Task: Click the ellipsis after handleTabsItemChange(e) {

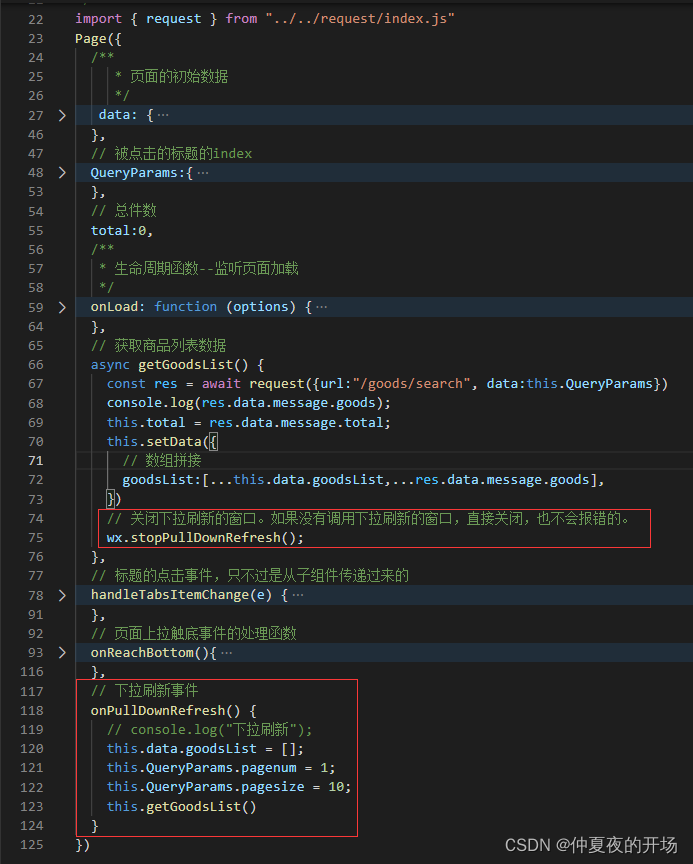Action: point(298,595)
